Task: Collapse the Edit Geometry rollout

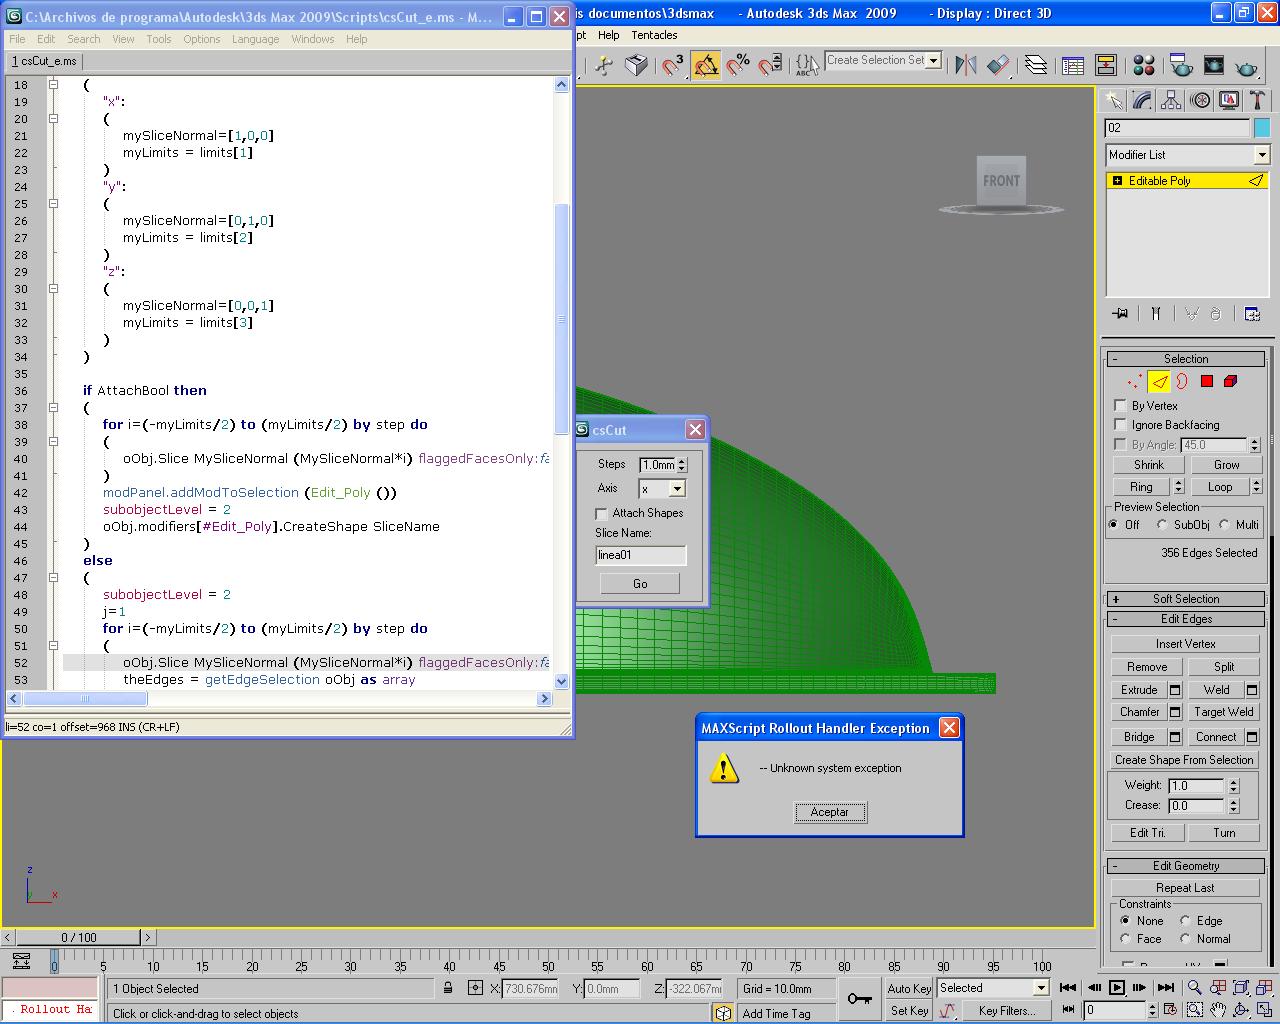Action: (x=1186, y=866)
